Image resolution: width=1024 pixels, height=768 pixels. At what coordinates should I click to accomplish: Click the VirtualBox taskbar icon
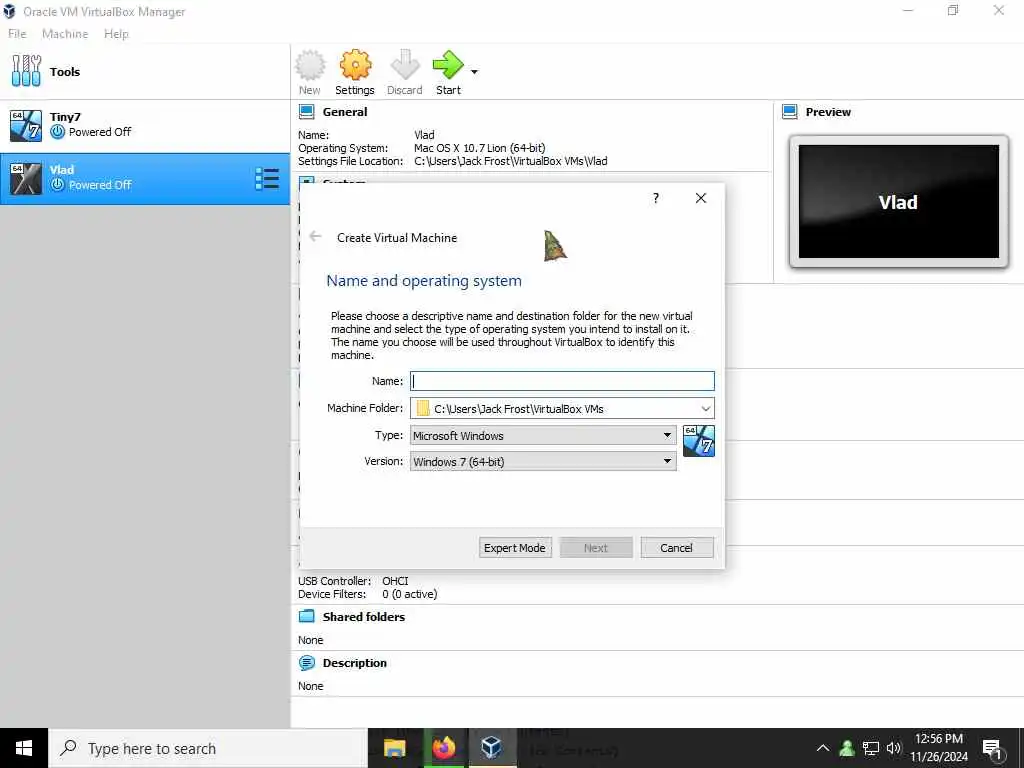[492, 748]
